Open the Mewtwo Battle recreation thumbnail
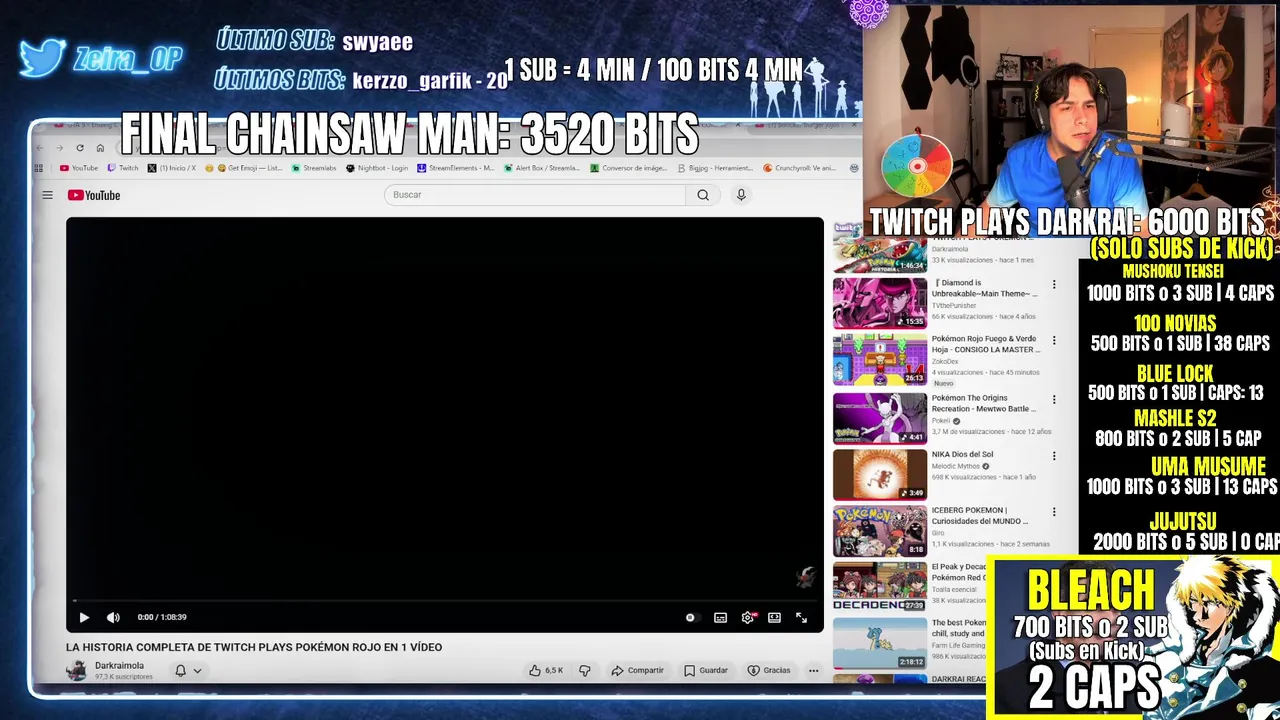The height and width of the screenshot is (720, 1280). (880, 418)
